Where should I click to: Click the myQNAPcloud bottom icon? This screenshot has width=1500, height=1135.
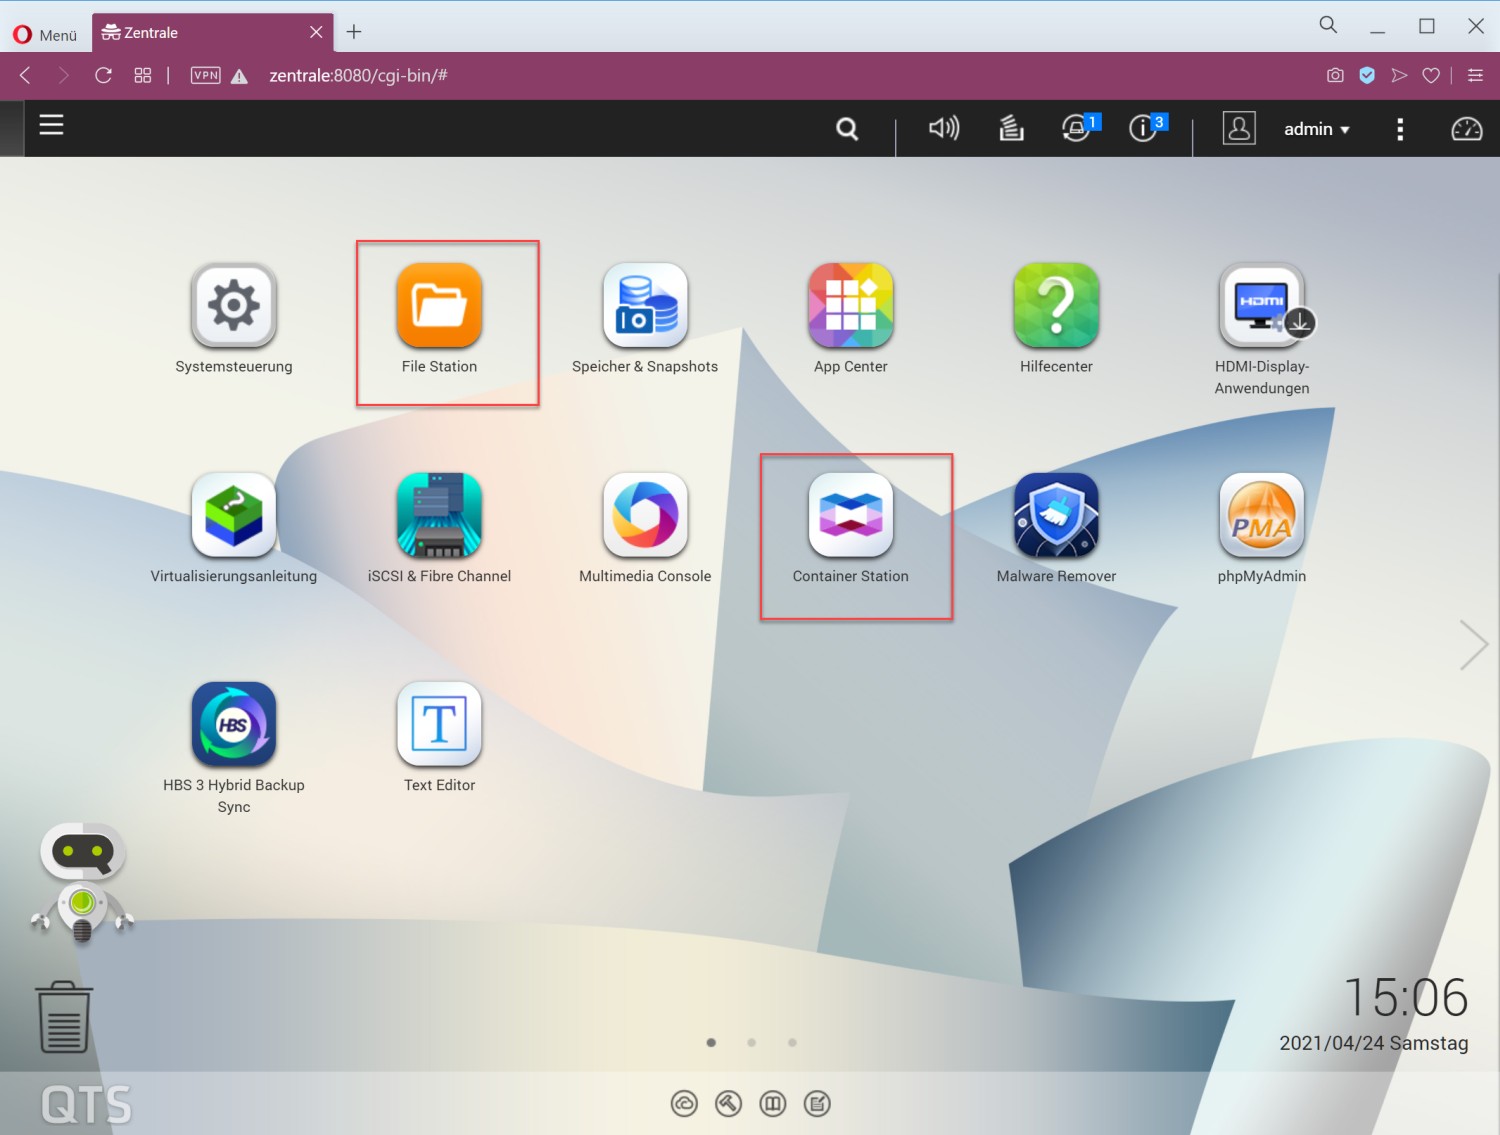pyautogui.click(x=684, y=1104)
